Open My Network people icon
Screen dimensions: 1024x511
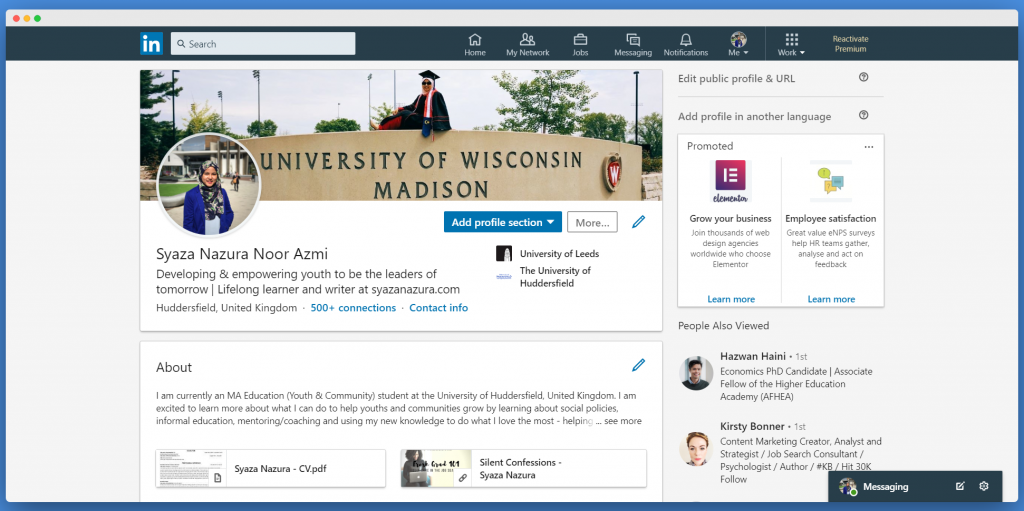[x=528, y=44]
